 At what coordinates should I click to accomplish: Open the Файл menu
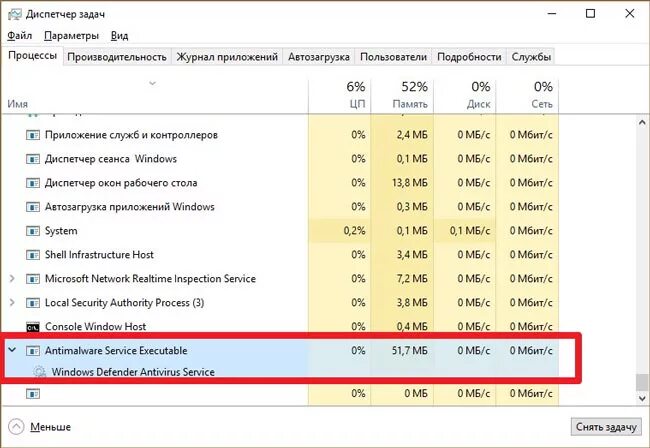[x=19, y=36]
